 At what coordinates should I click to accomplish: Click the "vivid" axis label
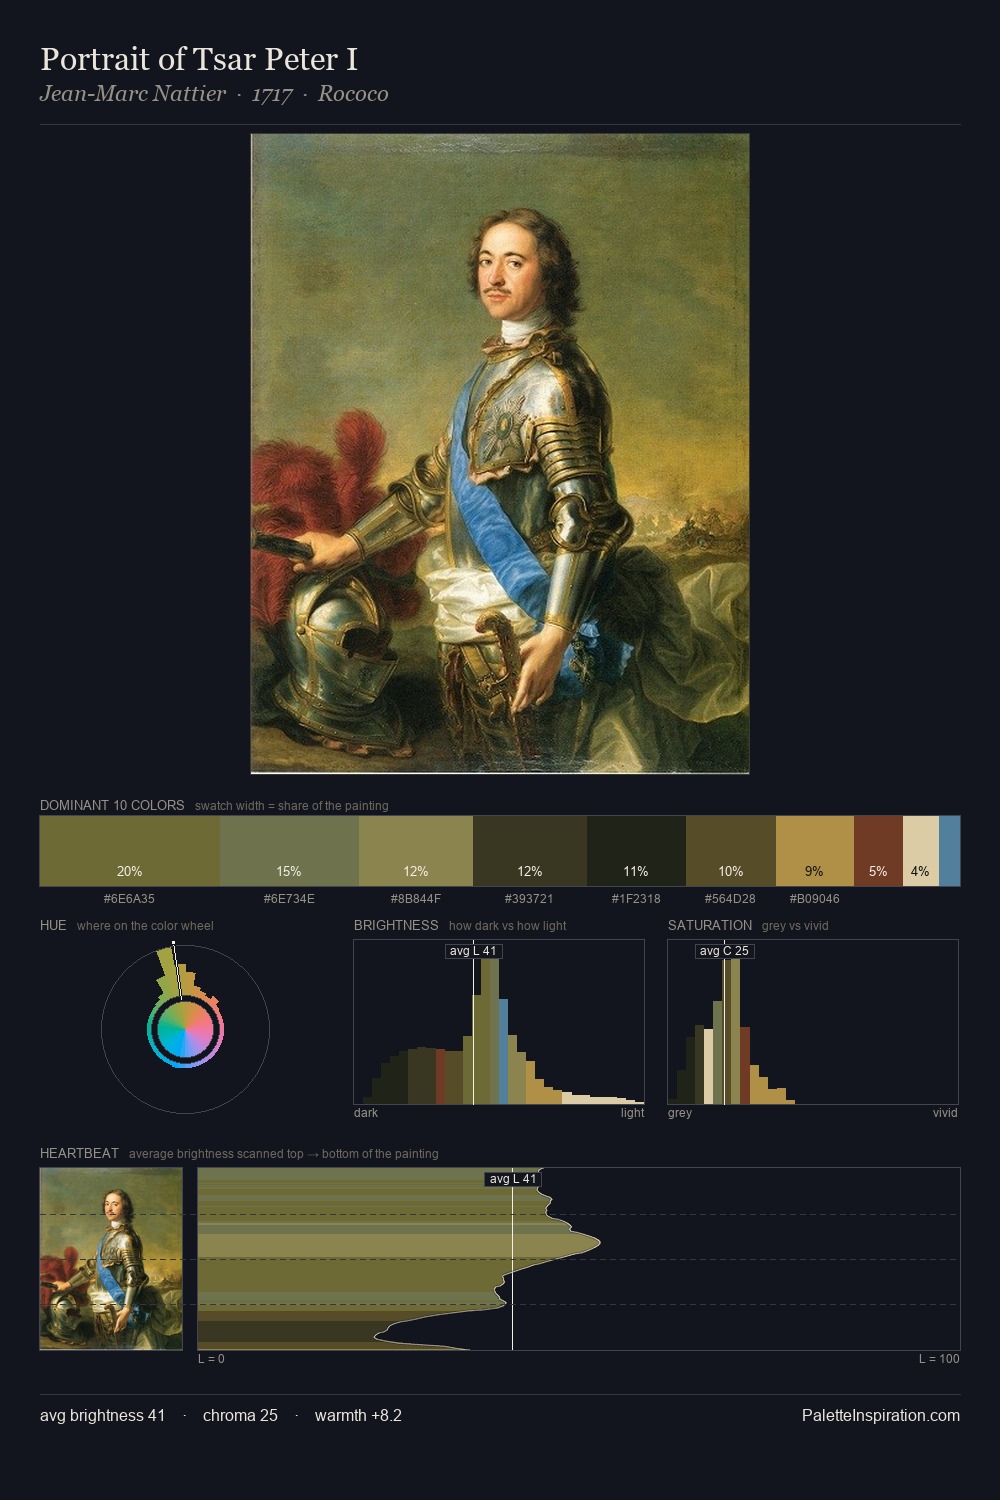coord(945,1113)
